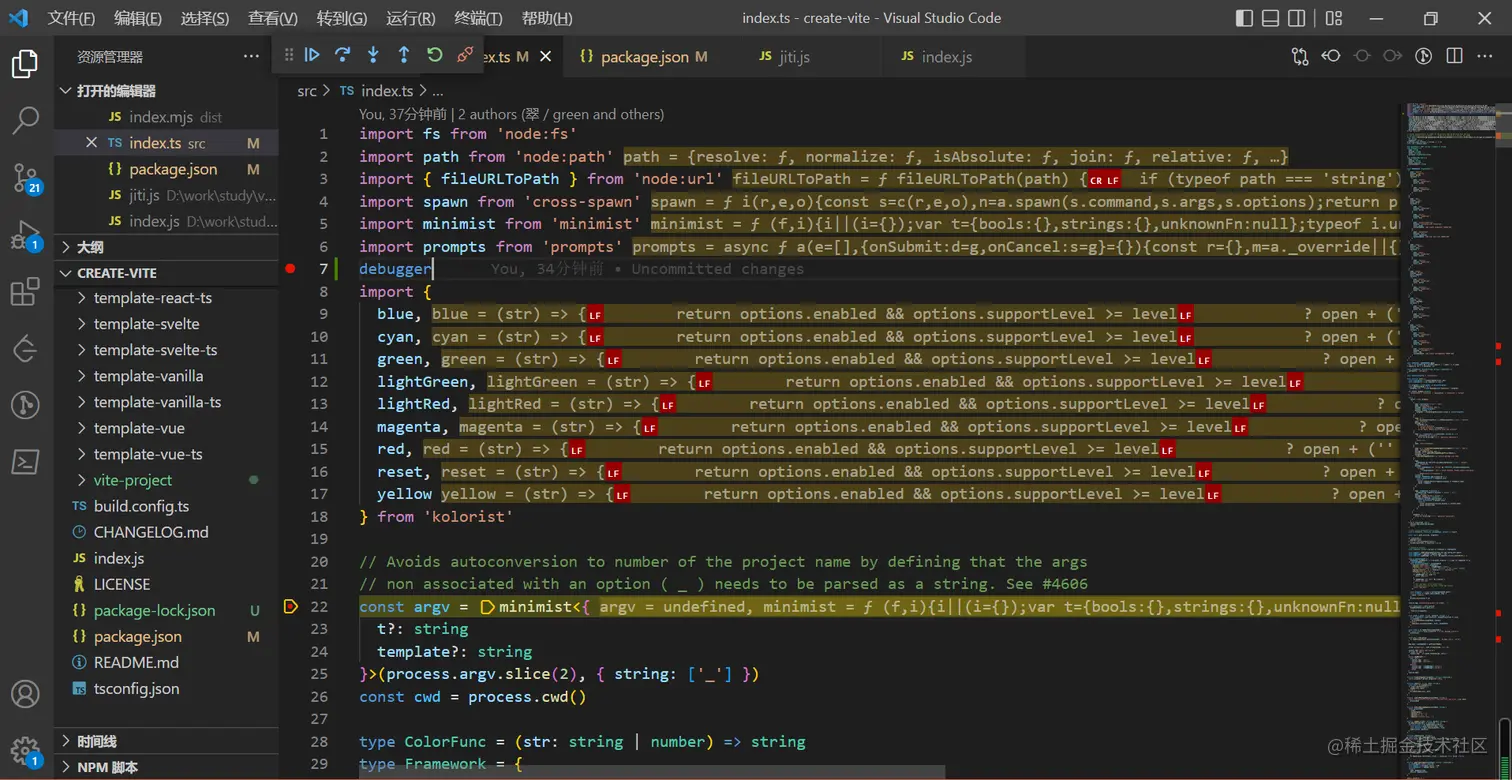Click the debug Step Out button

[x=404, y=55]
